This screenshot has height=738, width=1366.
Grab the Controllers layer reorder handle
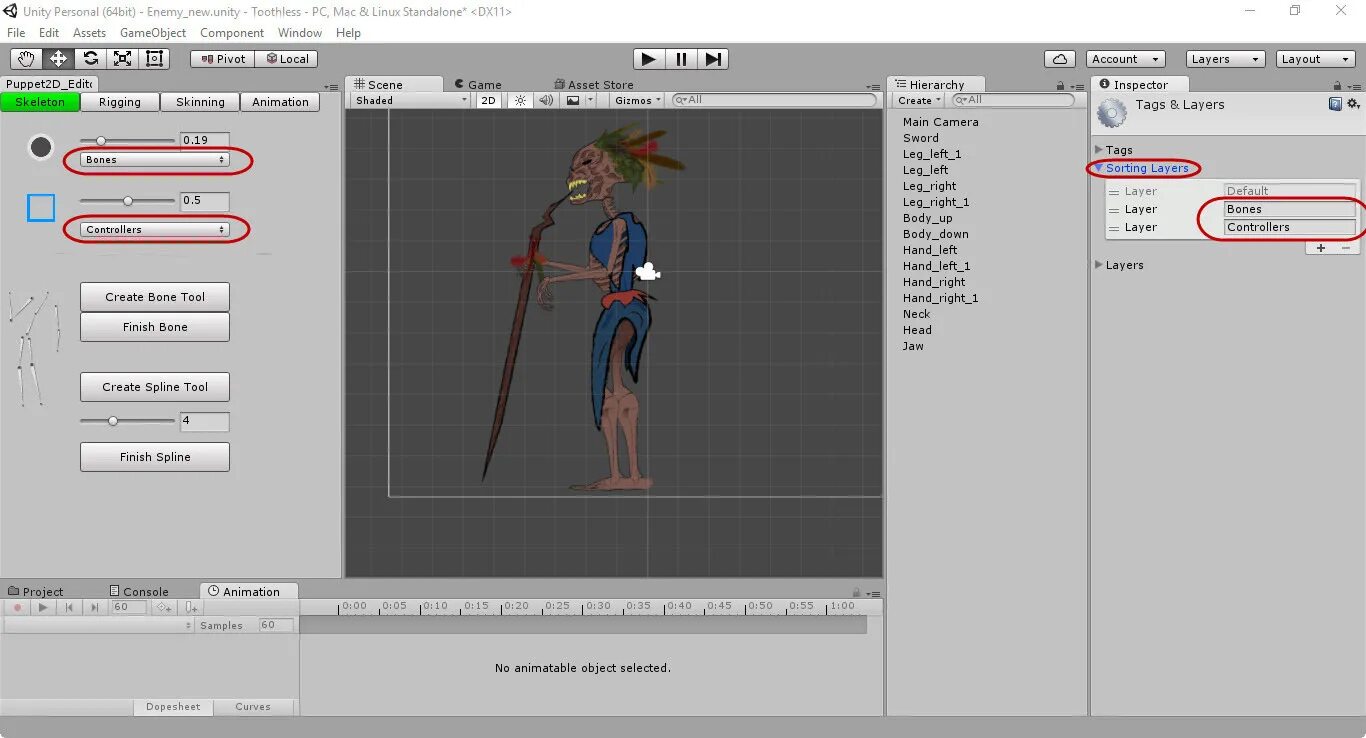[x=1114, y=228]
